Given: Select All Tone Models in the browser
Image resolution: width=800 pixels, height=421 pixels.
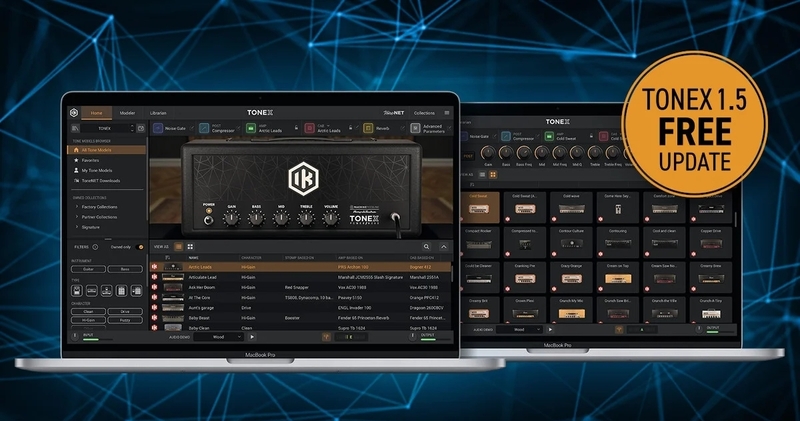Looking at the screenshot, I should click(107, 150).
